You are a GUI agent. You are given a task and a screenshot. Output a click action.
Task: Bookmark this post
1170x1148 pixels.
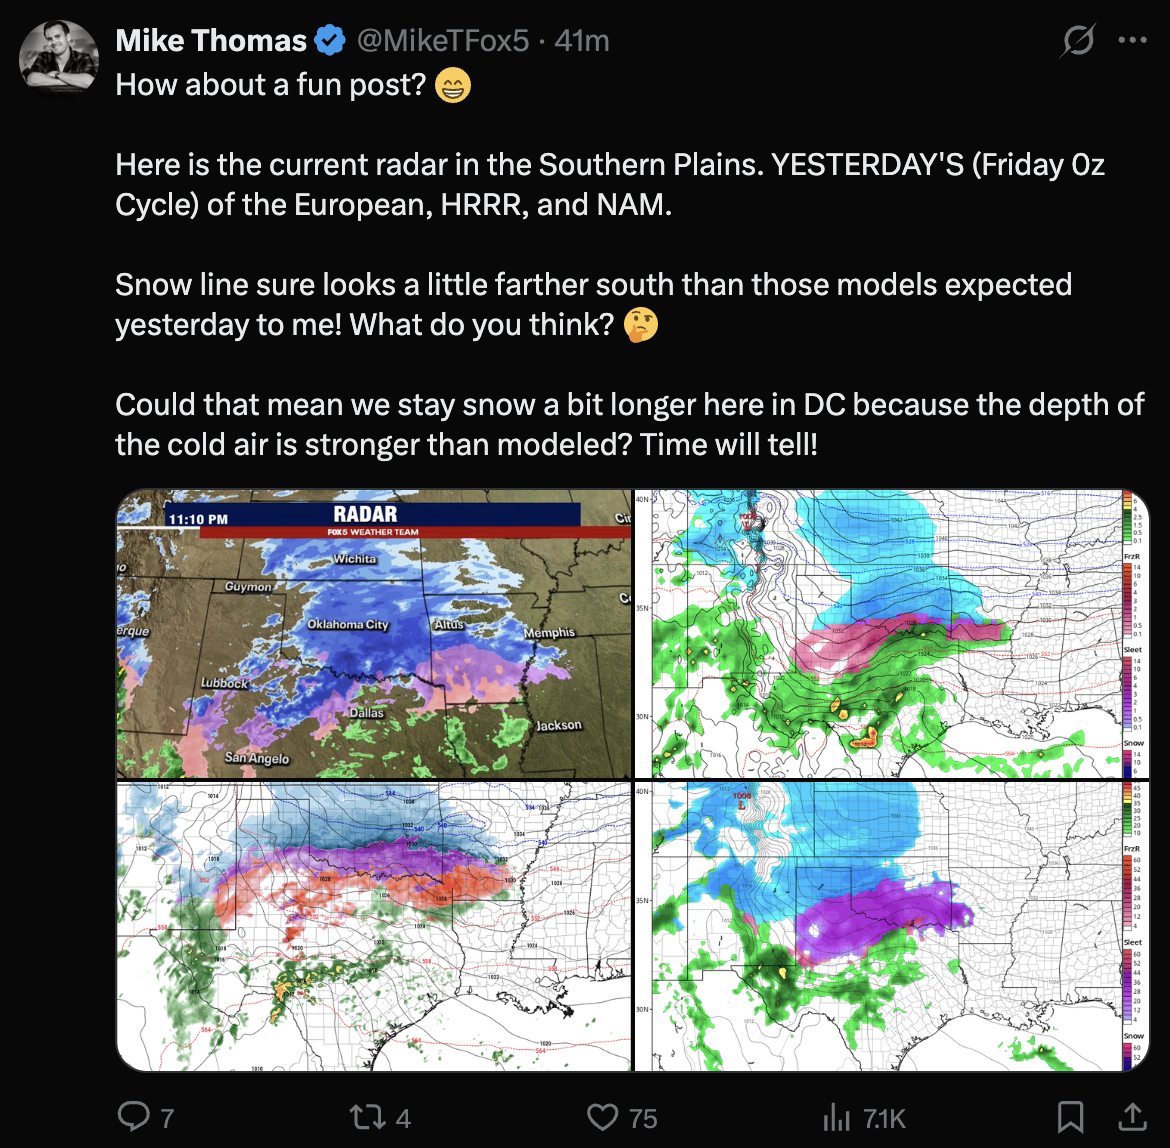(1070, 1116)
